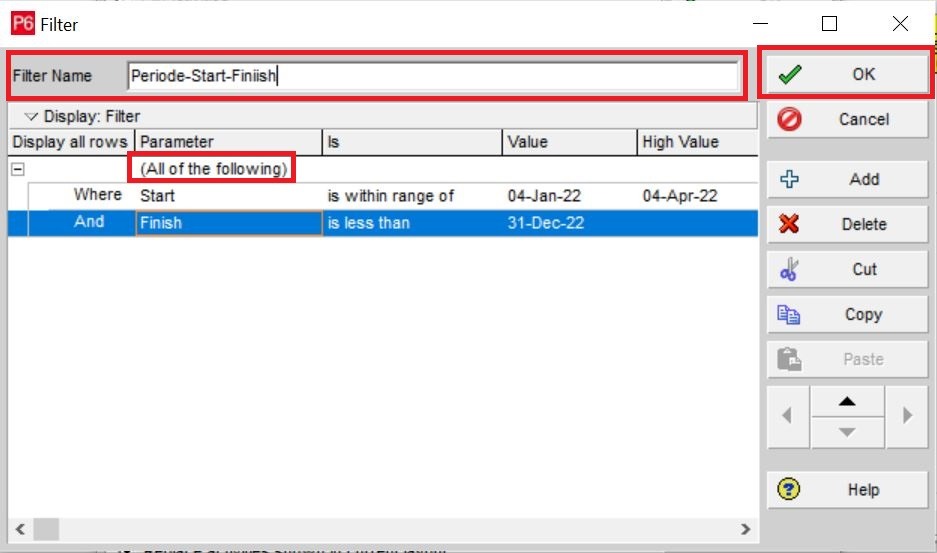
Task: Click the indent right arrow button
Action: 907,416
